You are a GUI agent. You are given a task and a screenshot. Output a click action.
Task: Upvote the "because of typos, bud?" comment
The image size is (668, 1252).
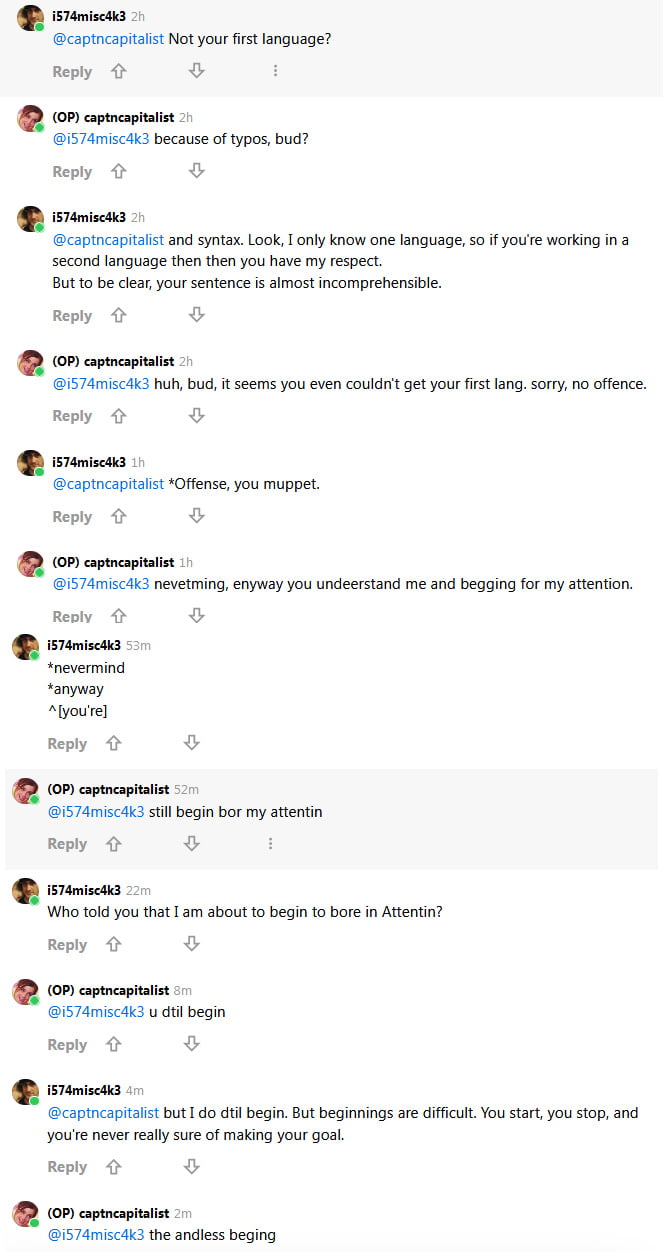[118, 171]
